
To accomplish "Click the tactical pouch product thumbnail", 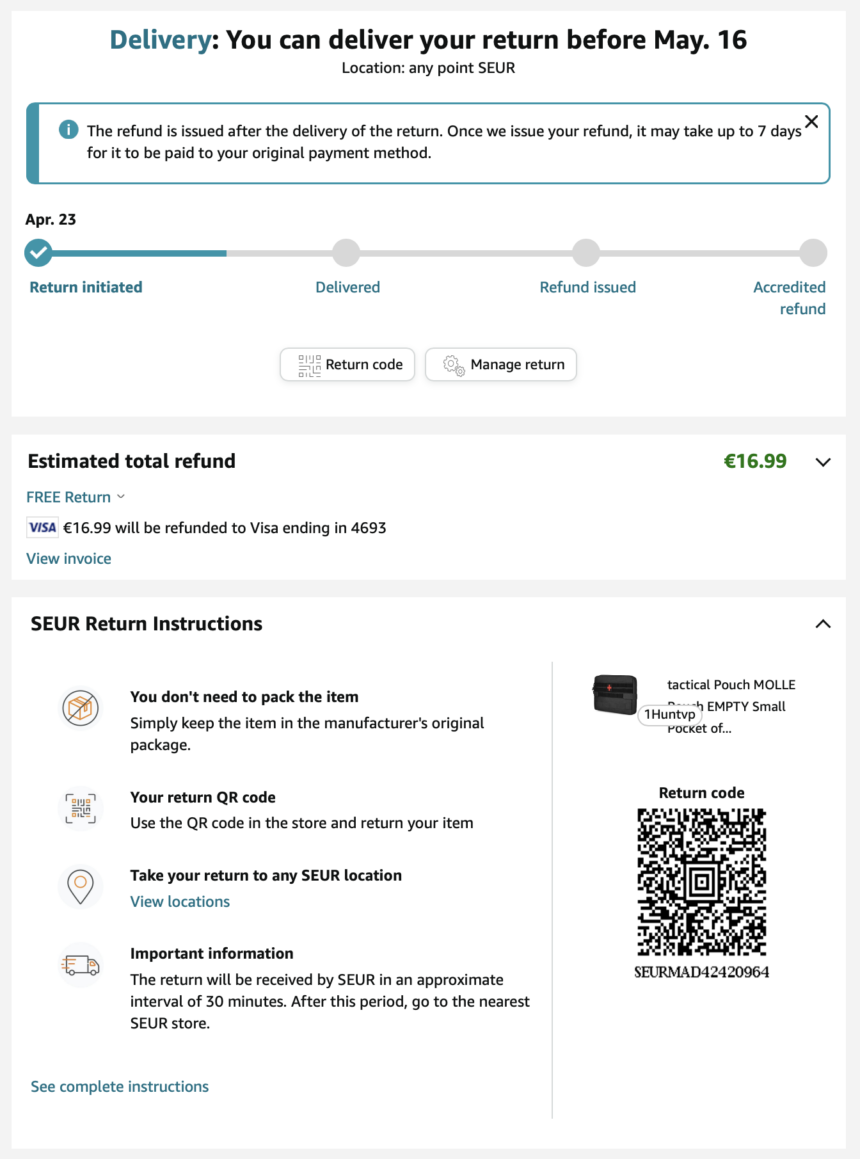I will click(x=615, y=694).
